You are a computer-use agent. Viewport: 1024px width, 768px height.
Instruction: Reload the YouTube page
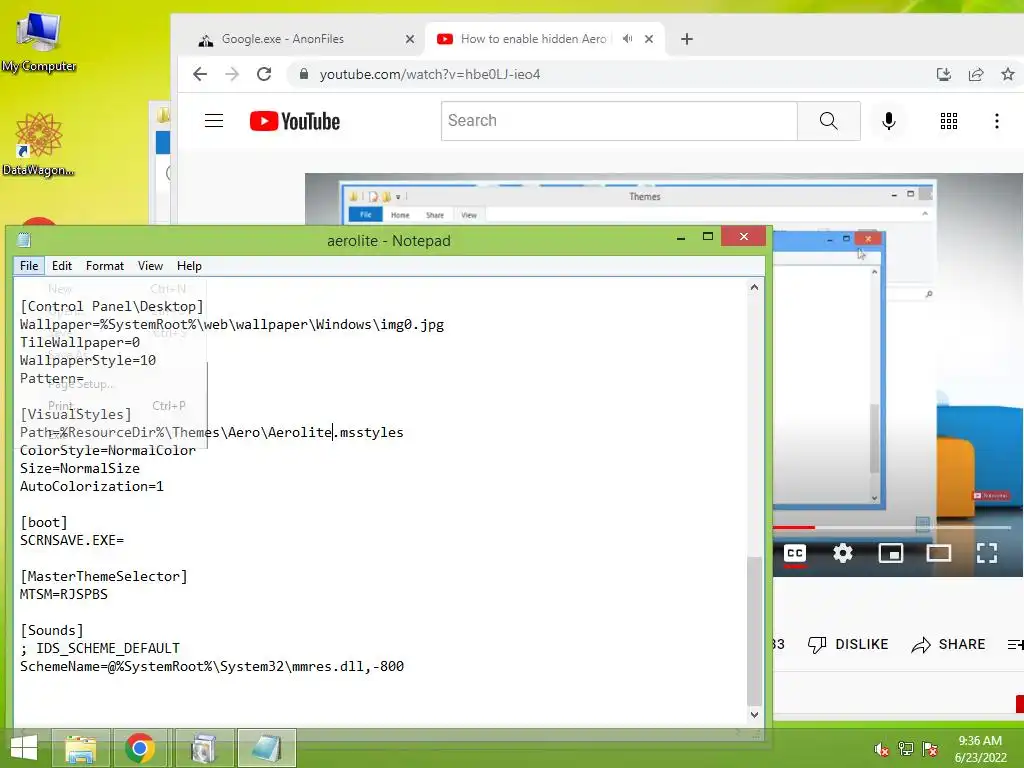pos(264,74)
